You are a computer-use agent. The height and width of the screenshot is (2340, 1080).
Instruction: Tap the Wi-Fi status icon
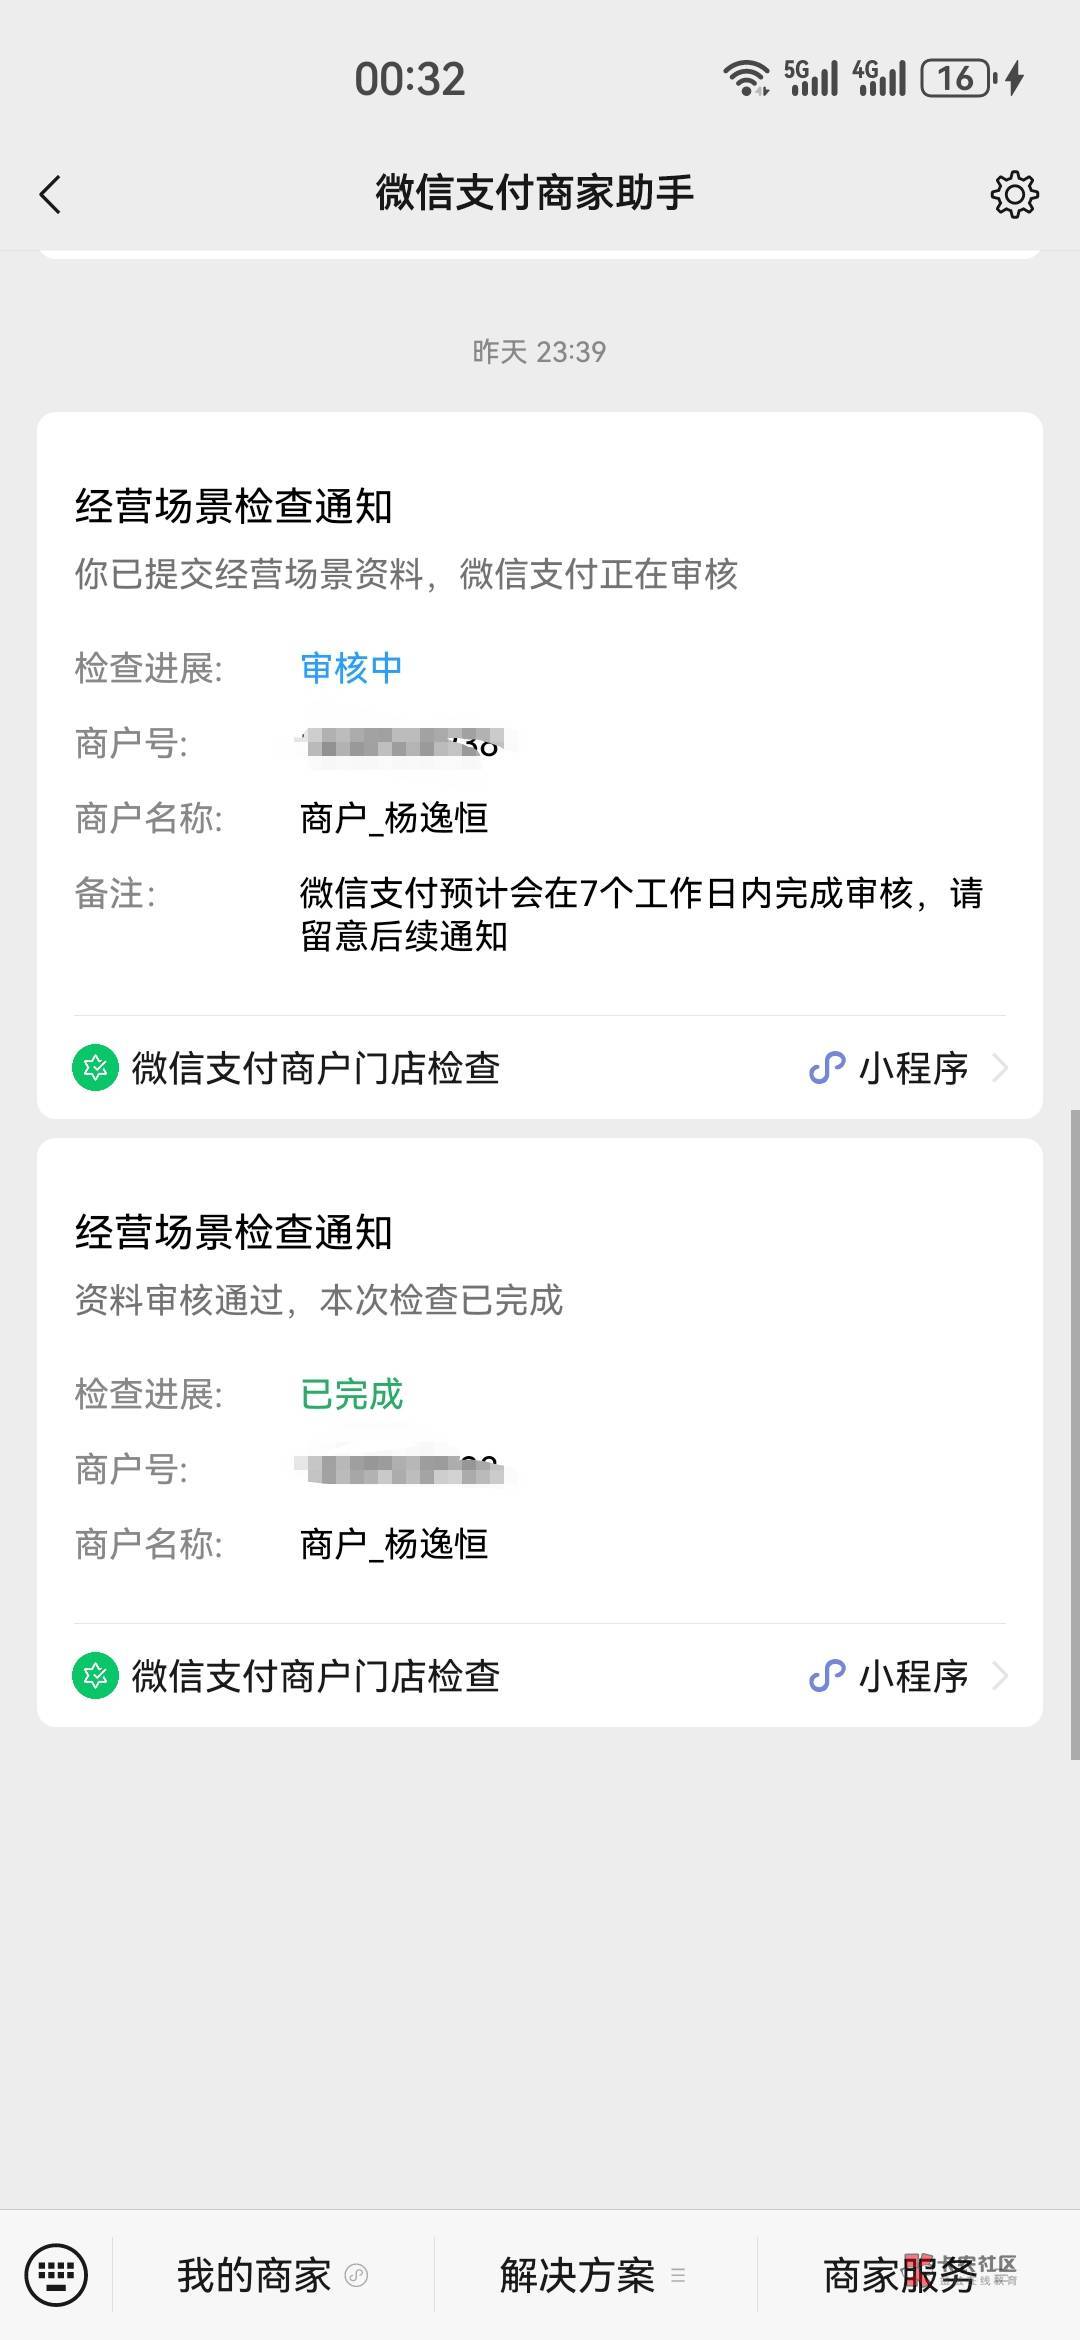[x=746, y=78]
